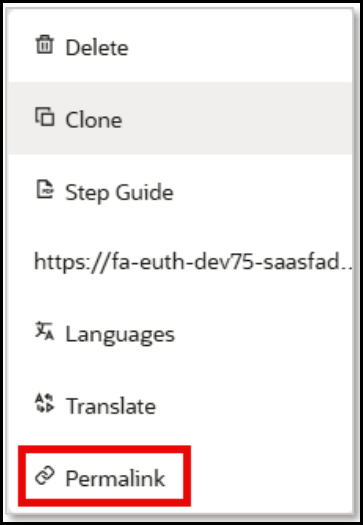Open the Step Guide option
The height and width of the screenshot is (525, 363).
point(180,190)
